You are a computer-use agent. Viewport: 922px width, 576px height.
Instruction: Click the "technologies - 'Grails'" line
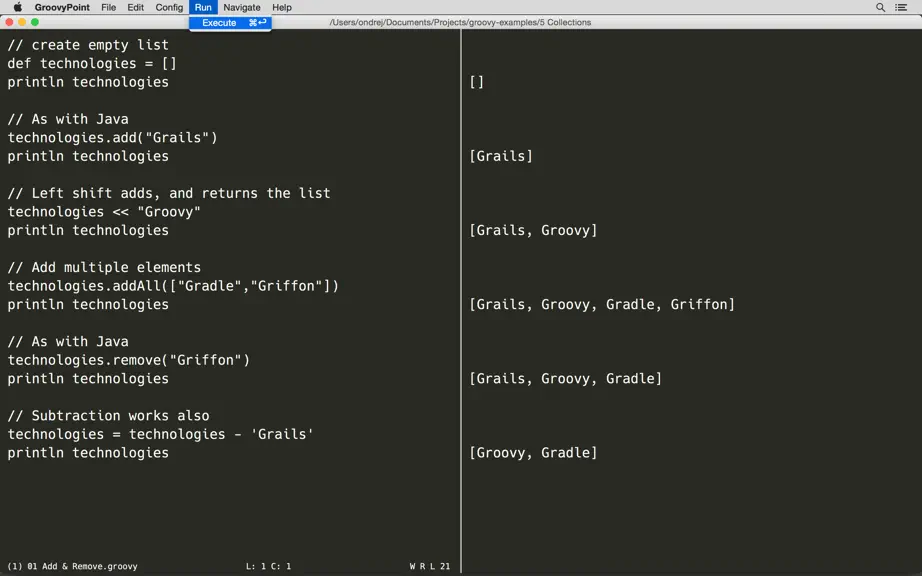(x=161, y=434)
